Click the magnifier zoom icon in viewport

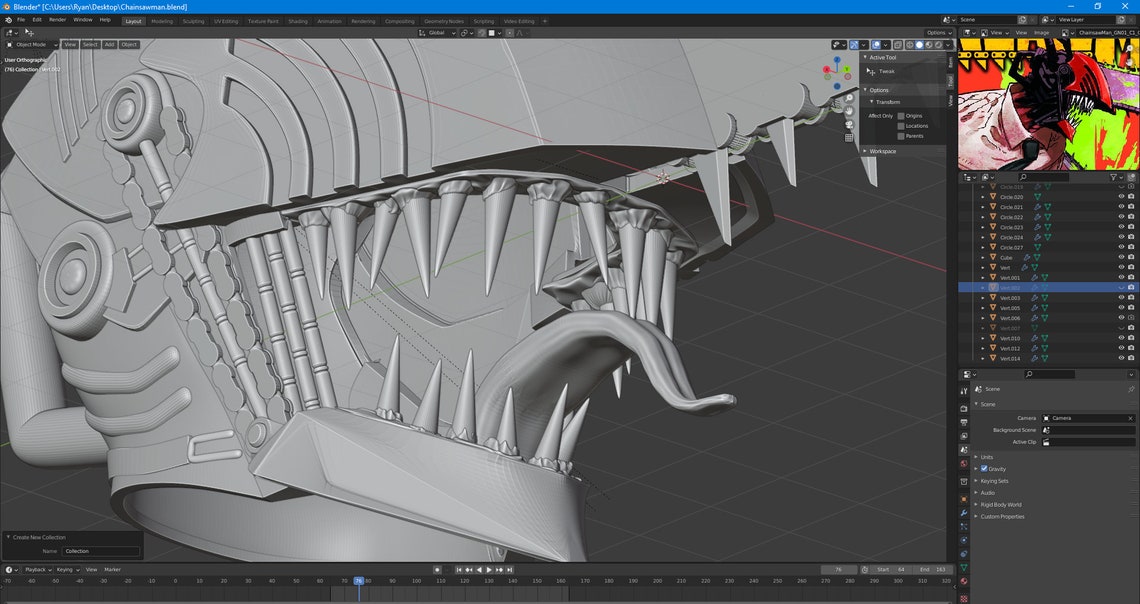tap(848, 97)
